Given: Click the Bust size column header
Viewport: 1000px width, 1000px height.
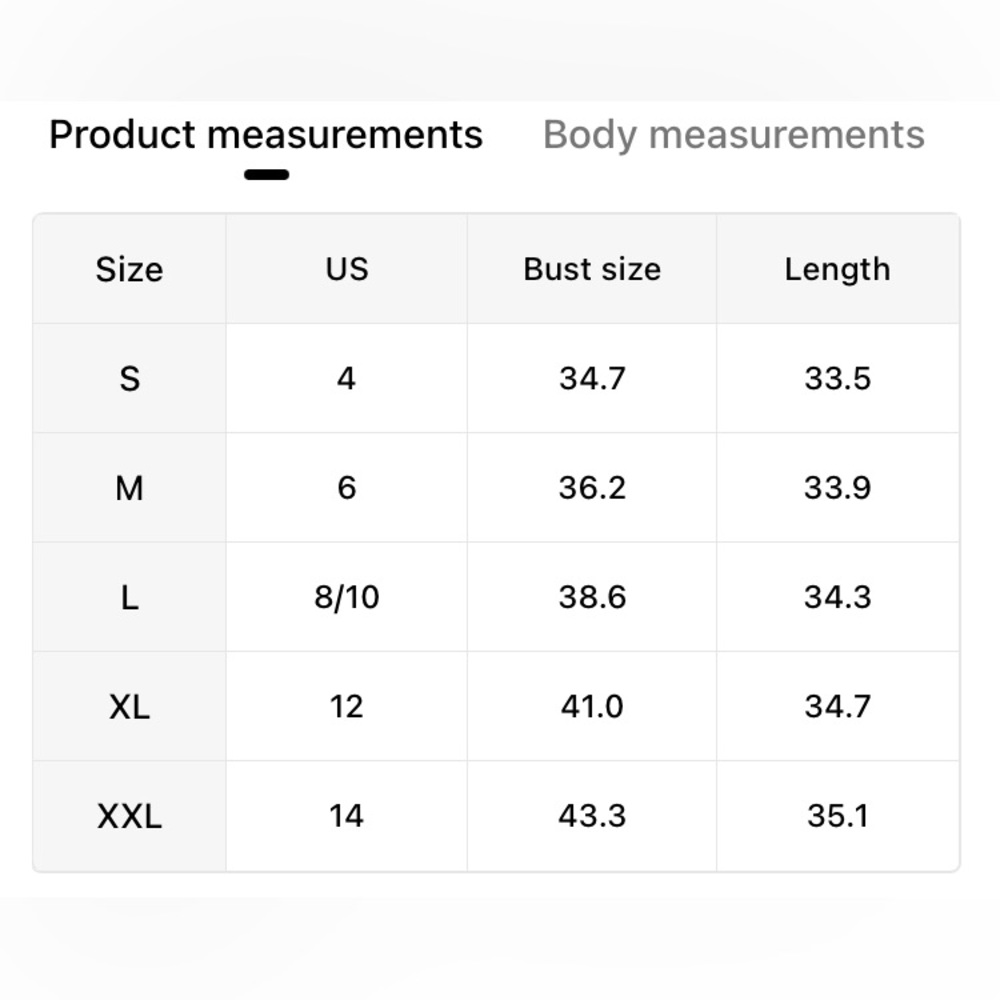Looking at the screenshot, I should 592,269.
